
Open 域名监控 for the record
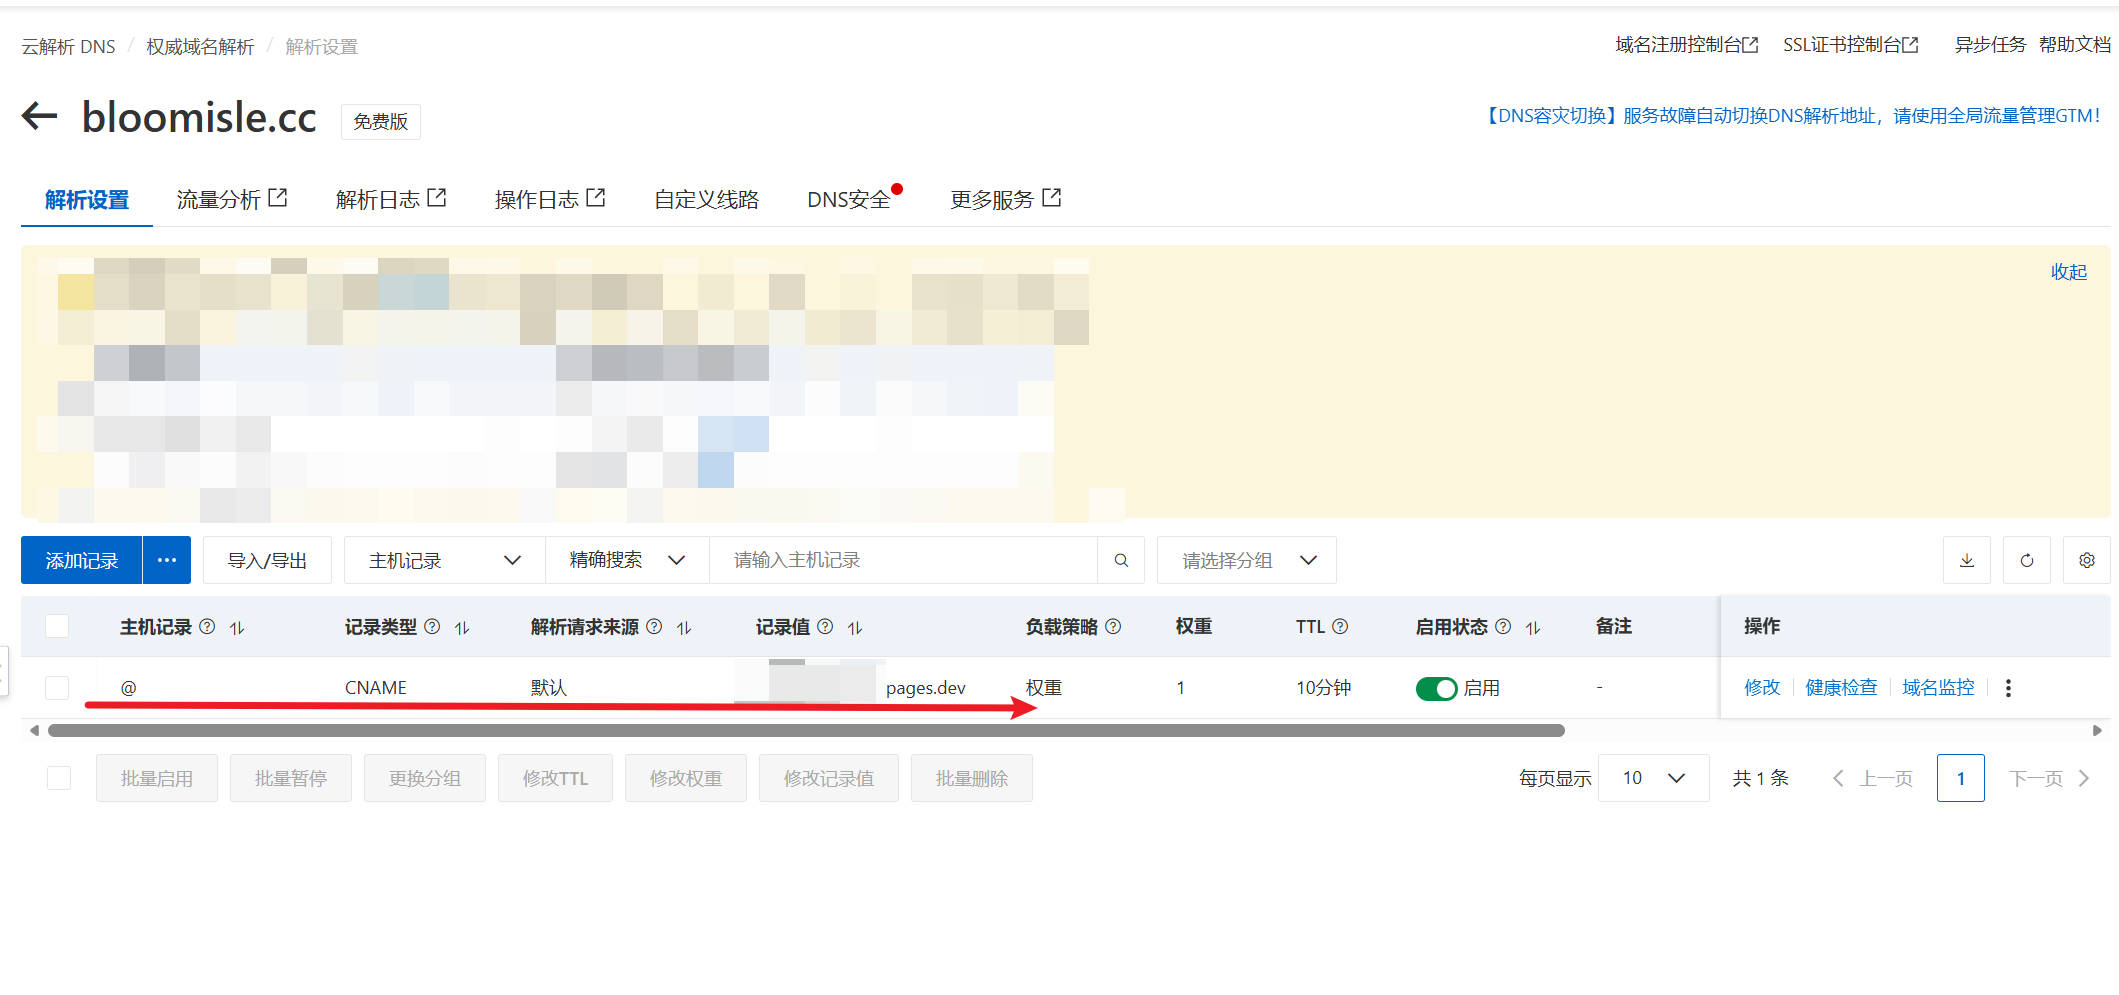pos(1938,688)
